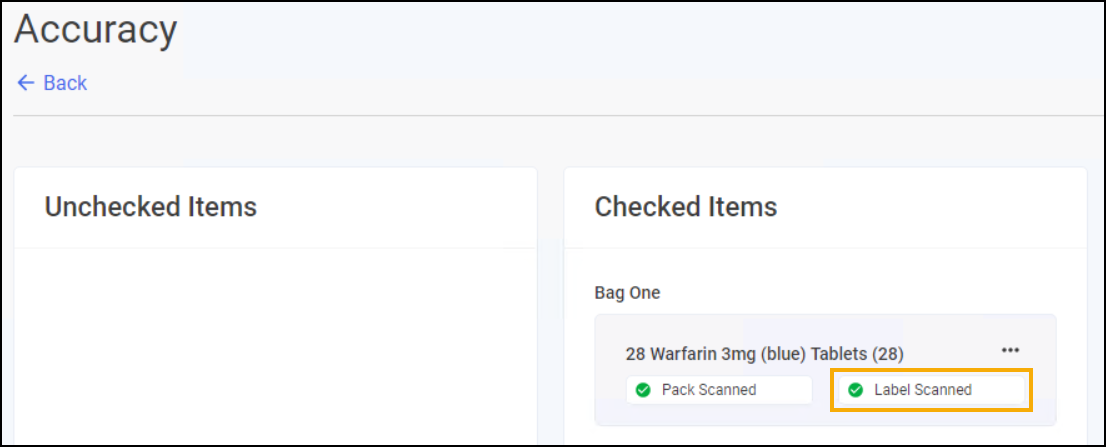Select the Label Scanned status badge

click(x=931, y=390)
